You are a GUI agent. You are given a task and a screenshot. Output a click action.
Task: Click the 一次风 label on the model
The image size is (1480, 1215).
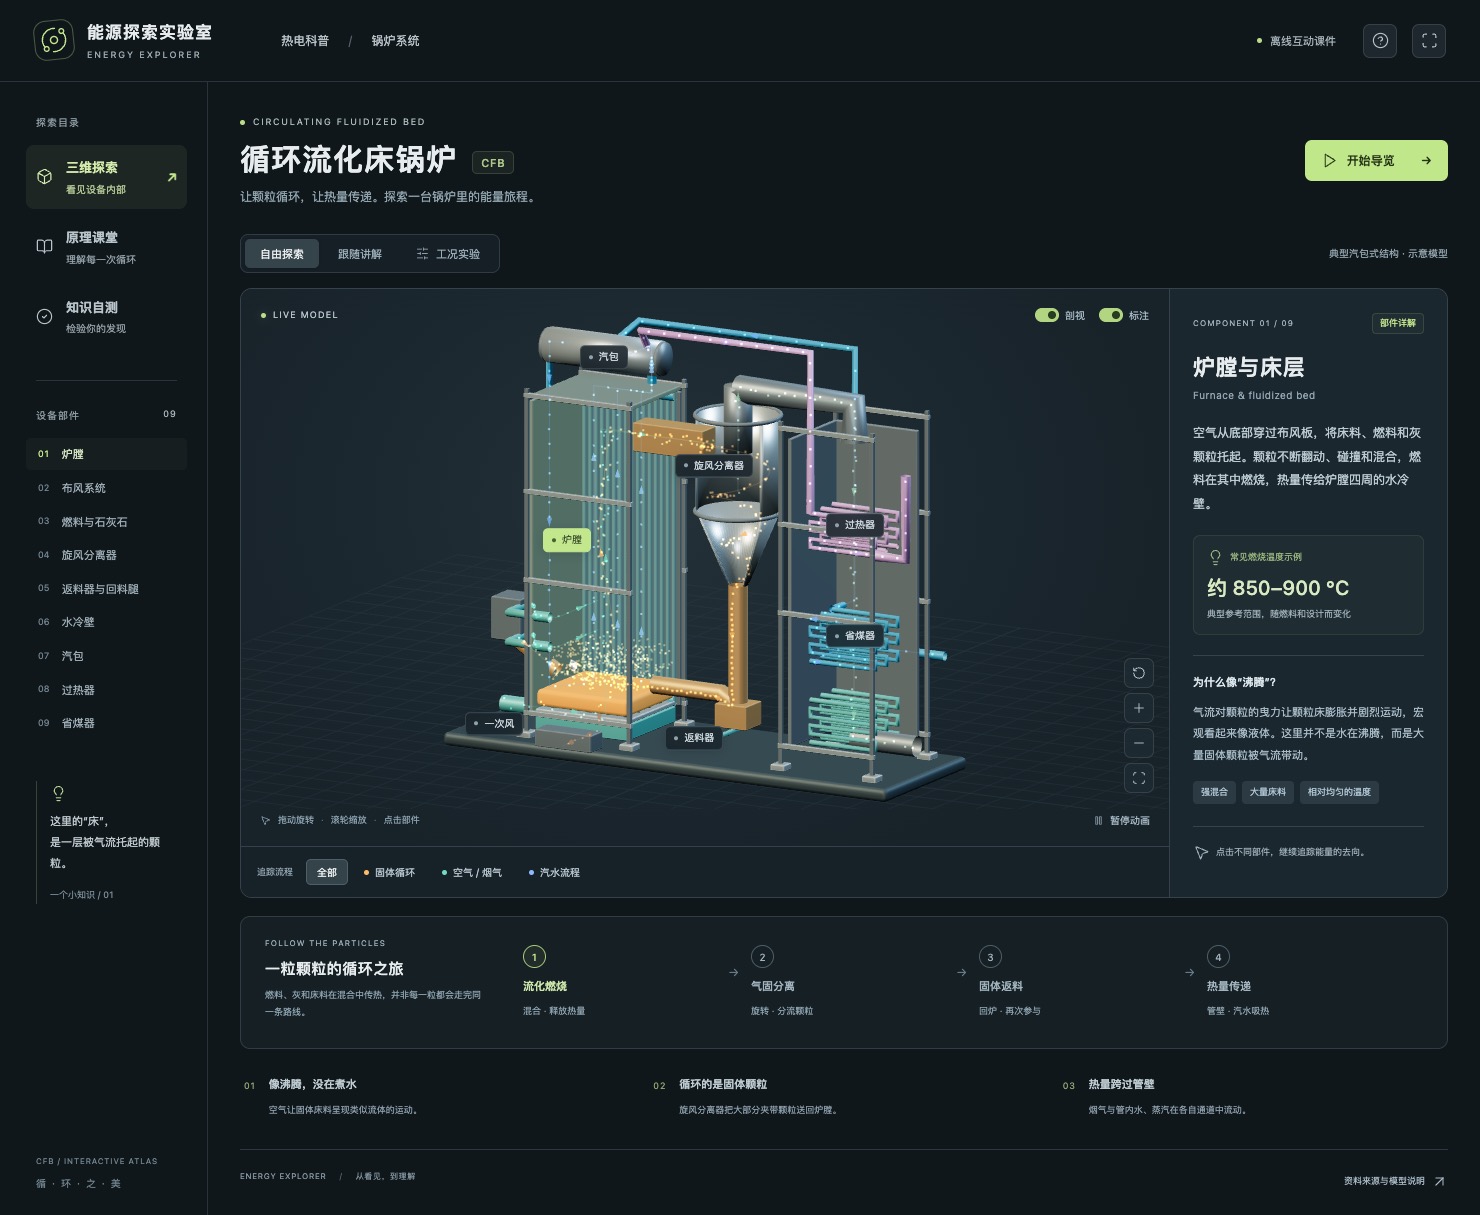[x=494, y=724]
